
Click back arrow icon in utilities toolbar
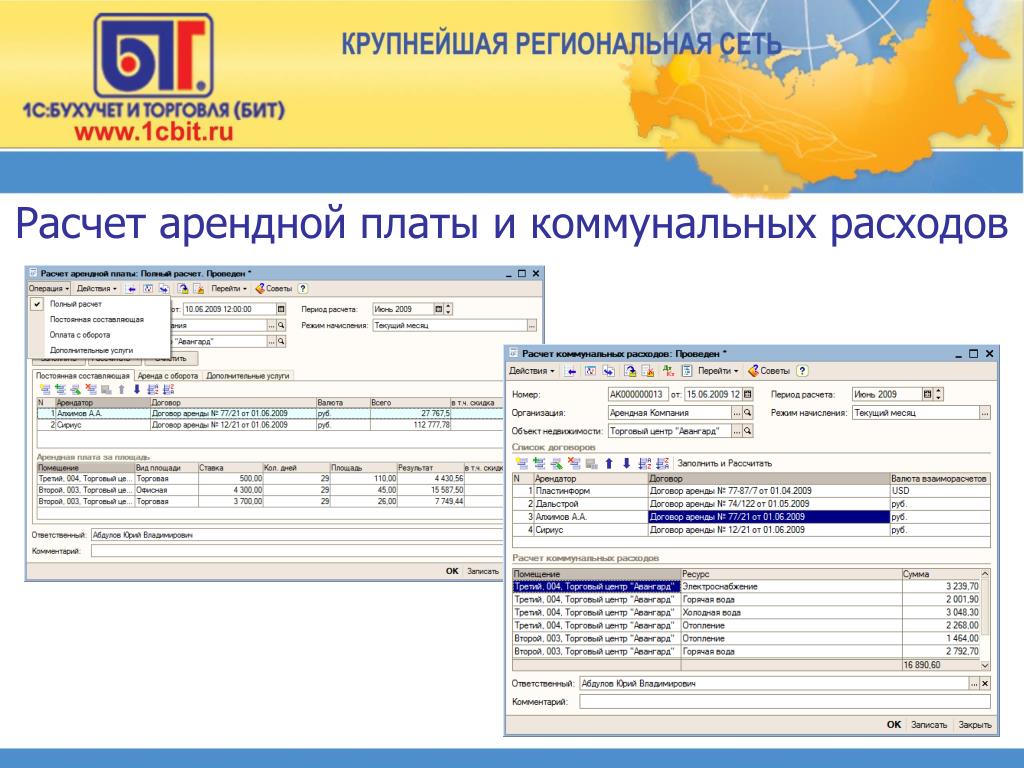pos(571,371)
